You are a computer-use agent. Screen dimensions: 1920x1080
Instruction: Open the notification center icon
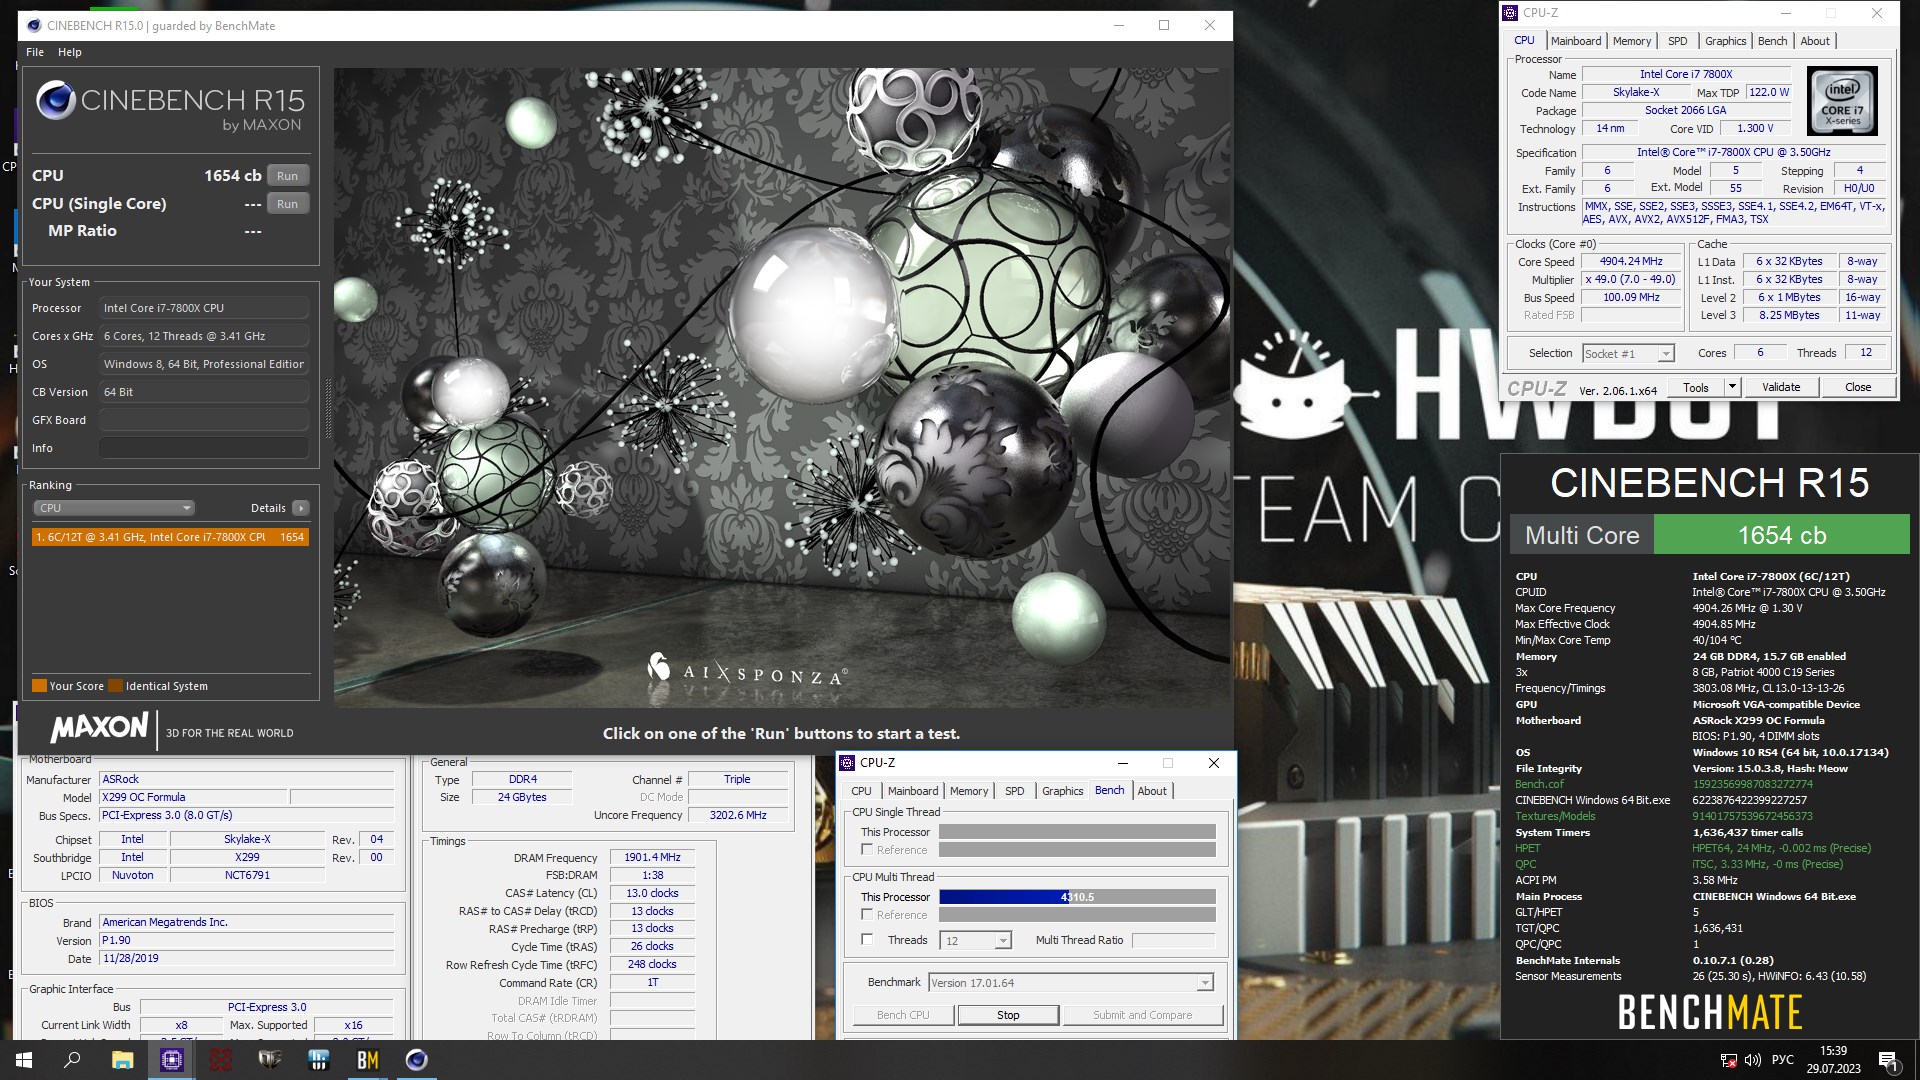click(x=1888, y=1060)
